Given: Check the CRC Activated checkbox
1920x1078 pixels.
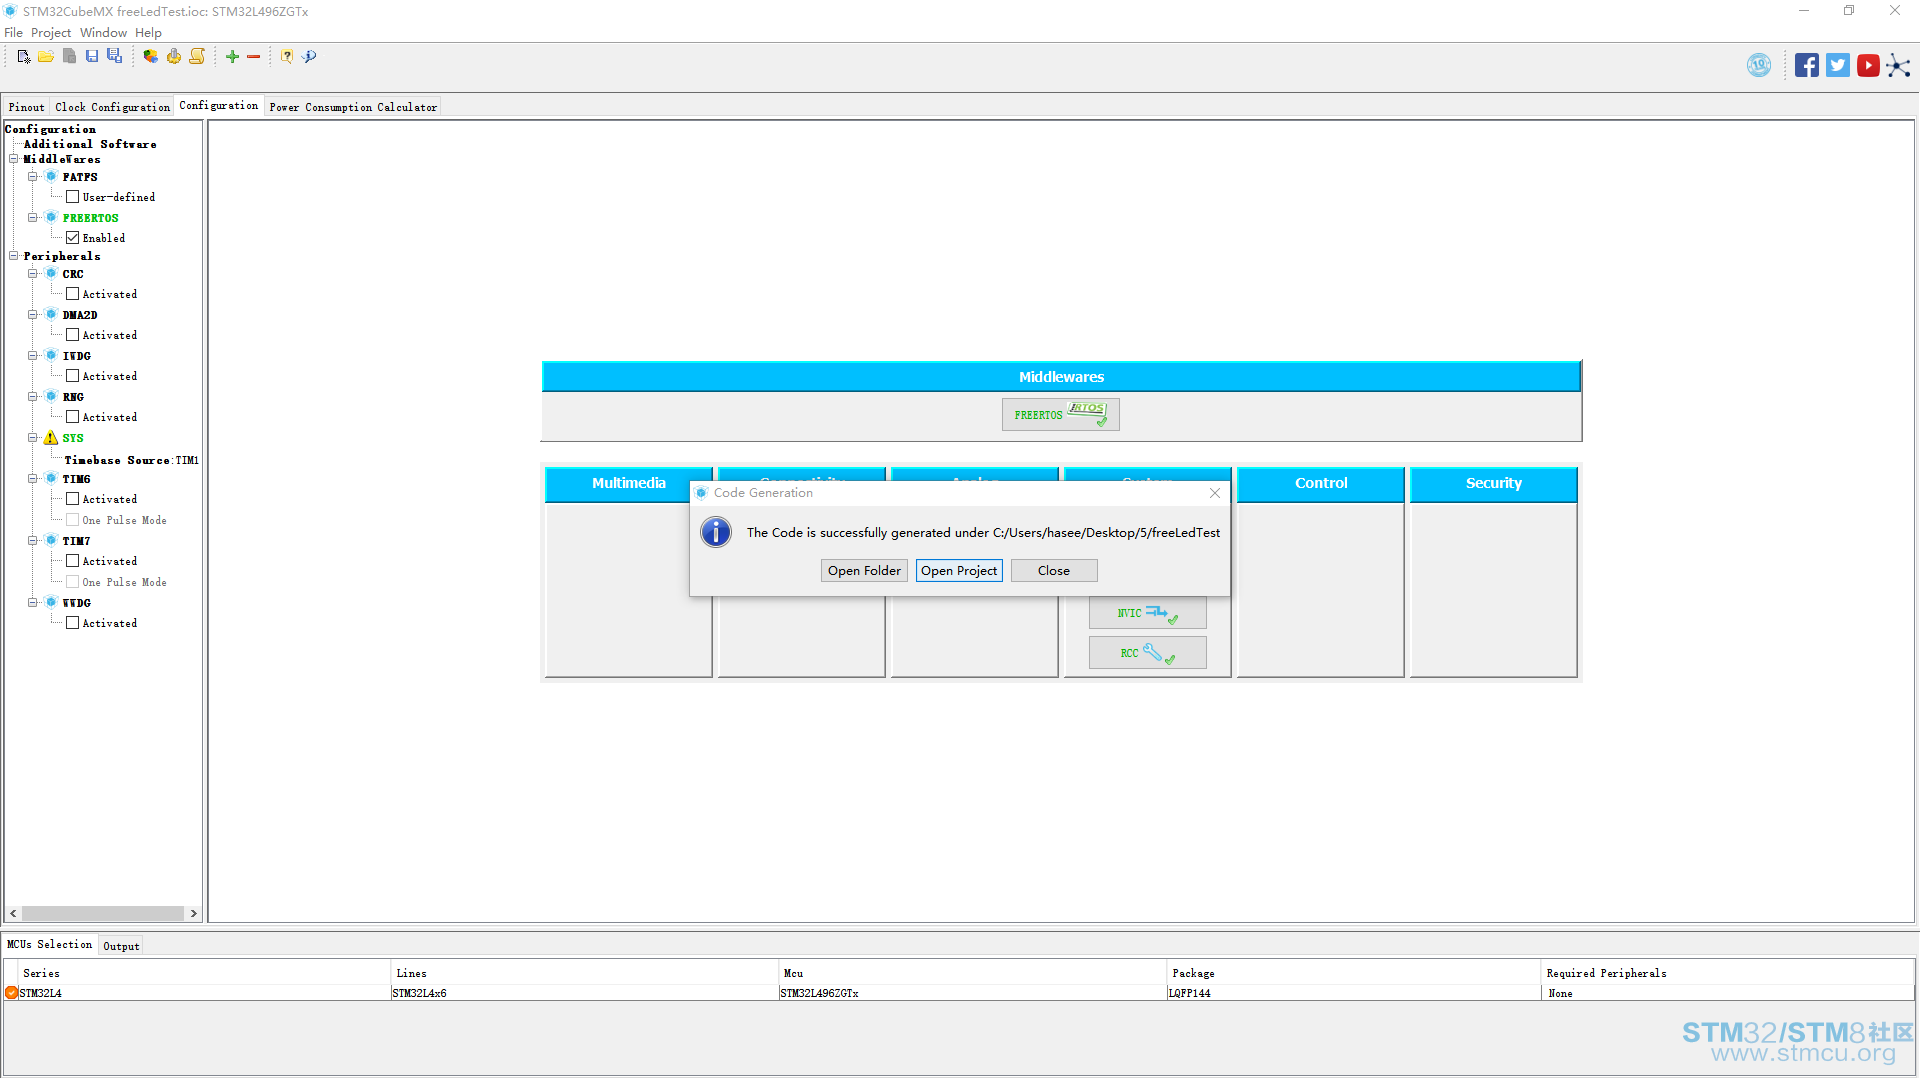Looking at the screenshot, I should [73, 294].
